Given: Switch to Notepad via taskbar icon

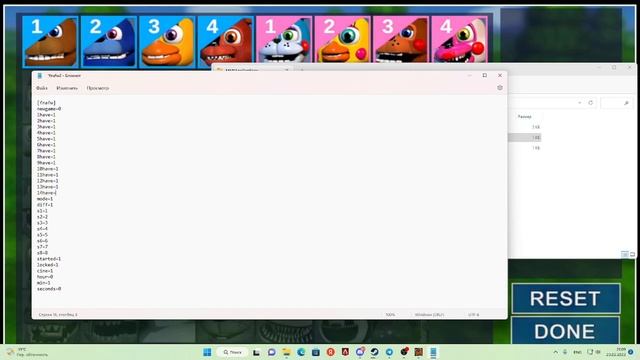Looking at the screenshot, I should [x=433, y=352].
